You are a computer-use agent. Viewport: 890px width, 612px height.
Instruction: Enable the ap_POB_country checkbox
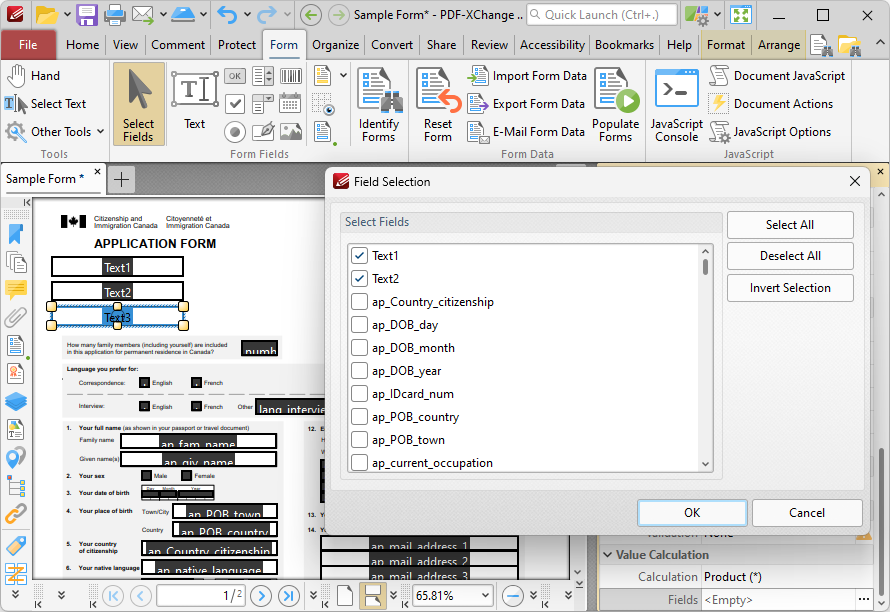click(x=359, y=416)
